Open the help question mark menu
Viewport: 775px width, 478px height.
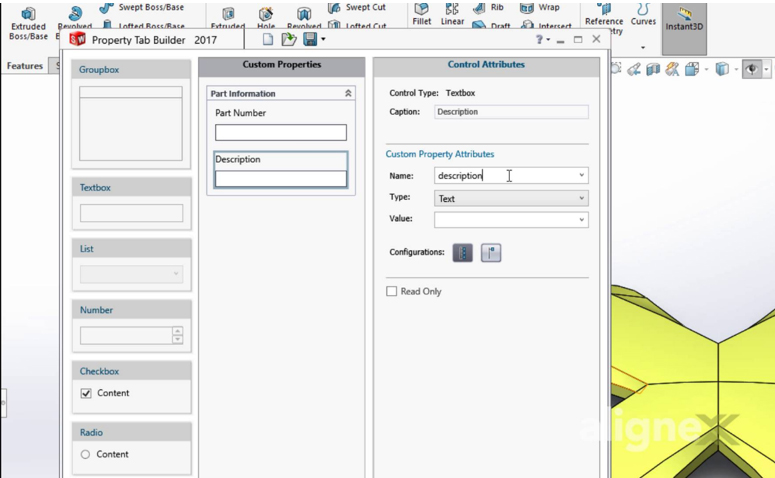[x=539, y=39]
